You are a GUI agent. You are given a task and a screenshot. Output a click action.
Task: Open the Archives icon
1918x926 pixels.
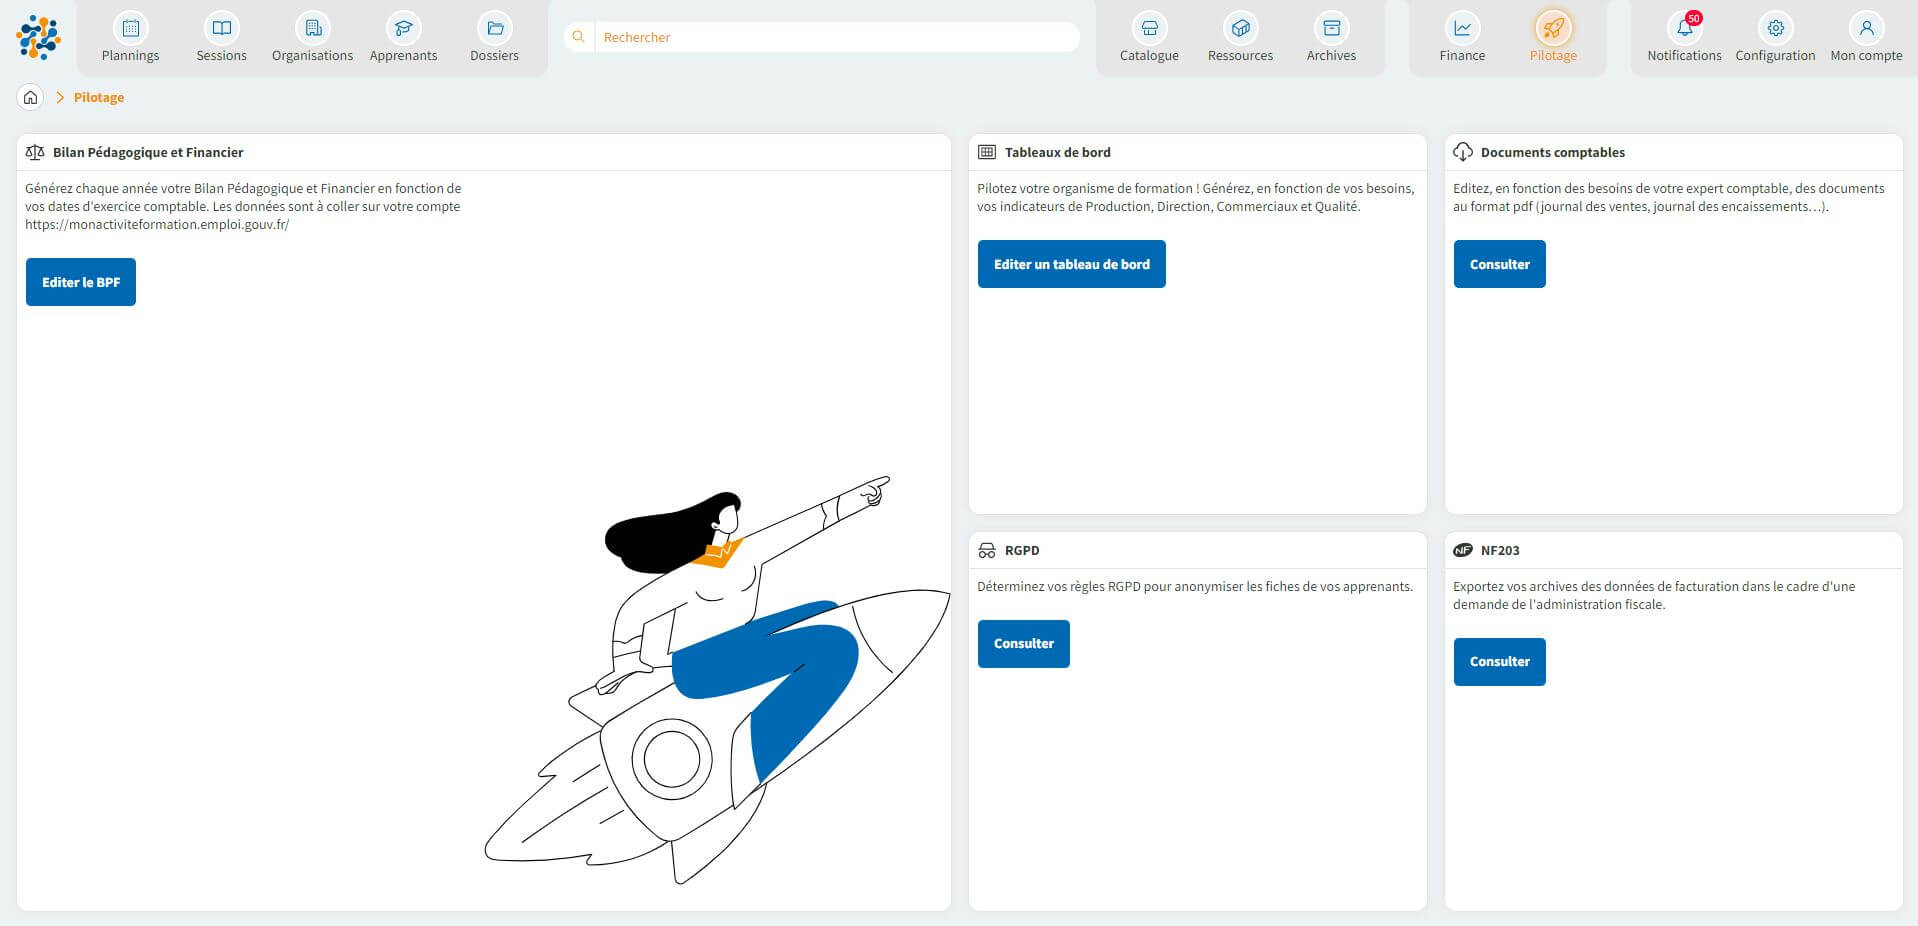click(1331, 29)
